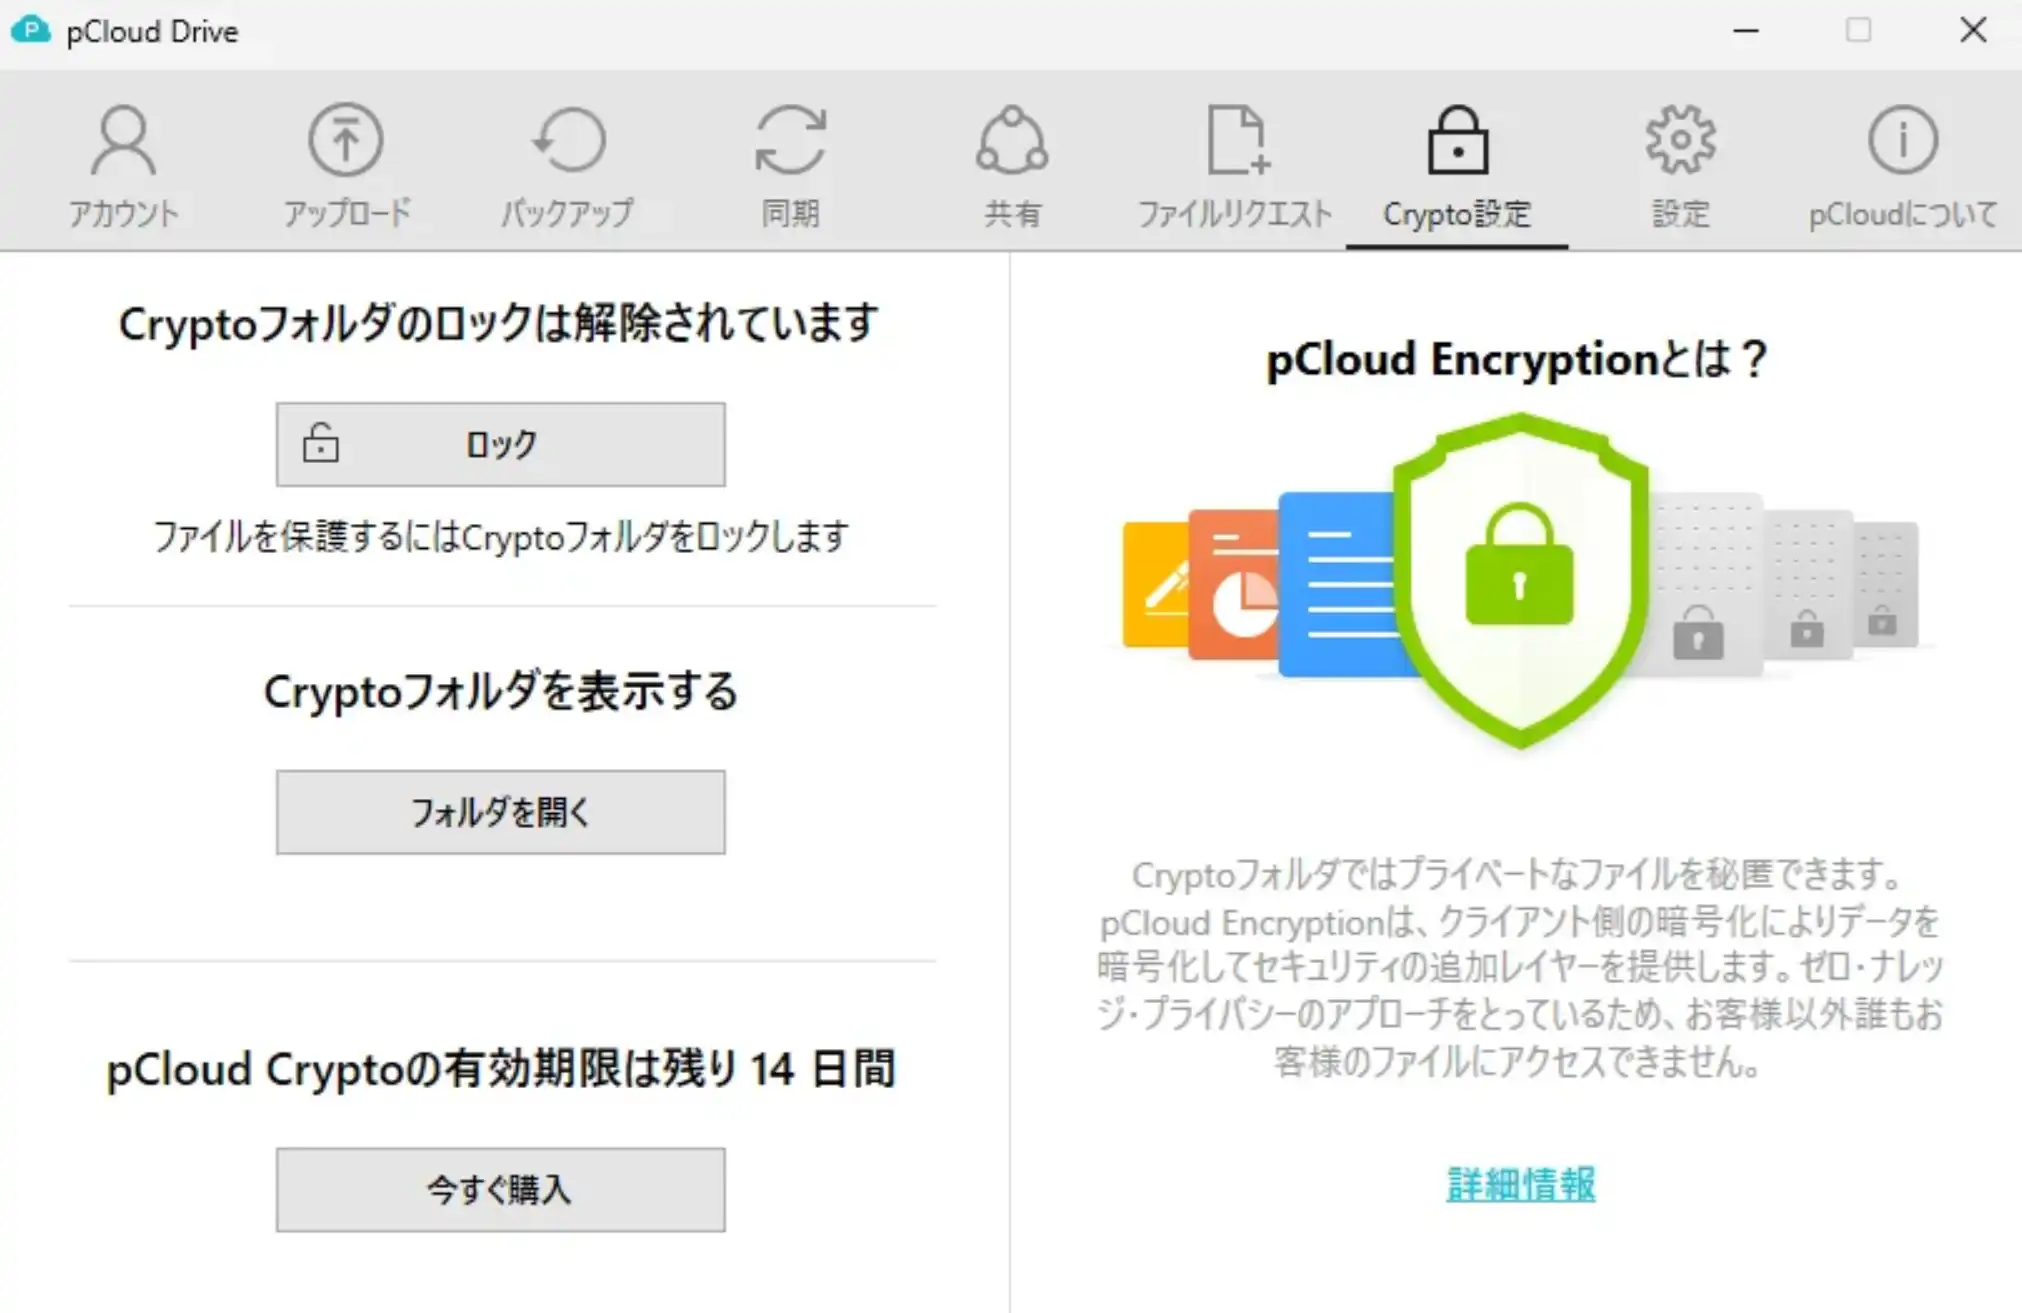This screenshot has width=2022, height=1313.
Task: Switch to the アップロード tab label
Action: click(x=347, y=213)
